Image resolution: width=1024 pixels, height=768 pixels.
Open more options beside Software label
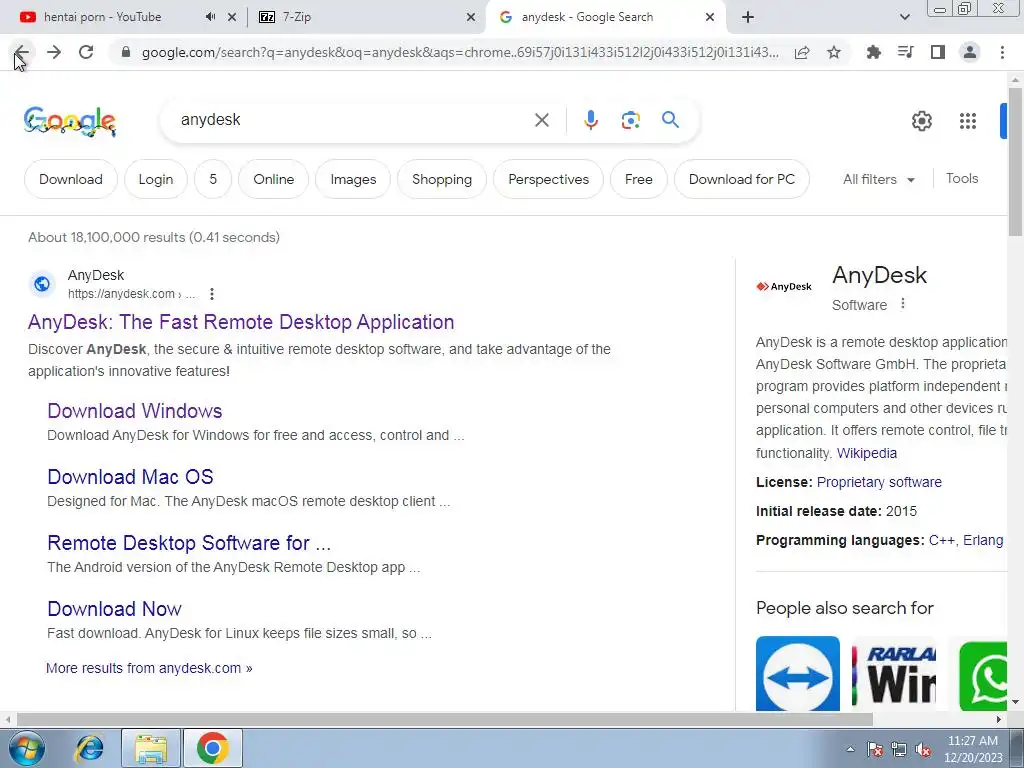coord(903,304)
